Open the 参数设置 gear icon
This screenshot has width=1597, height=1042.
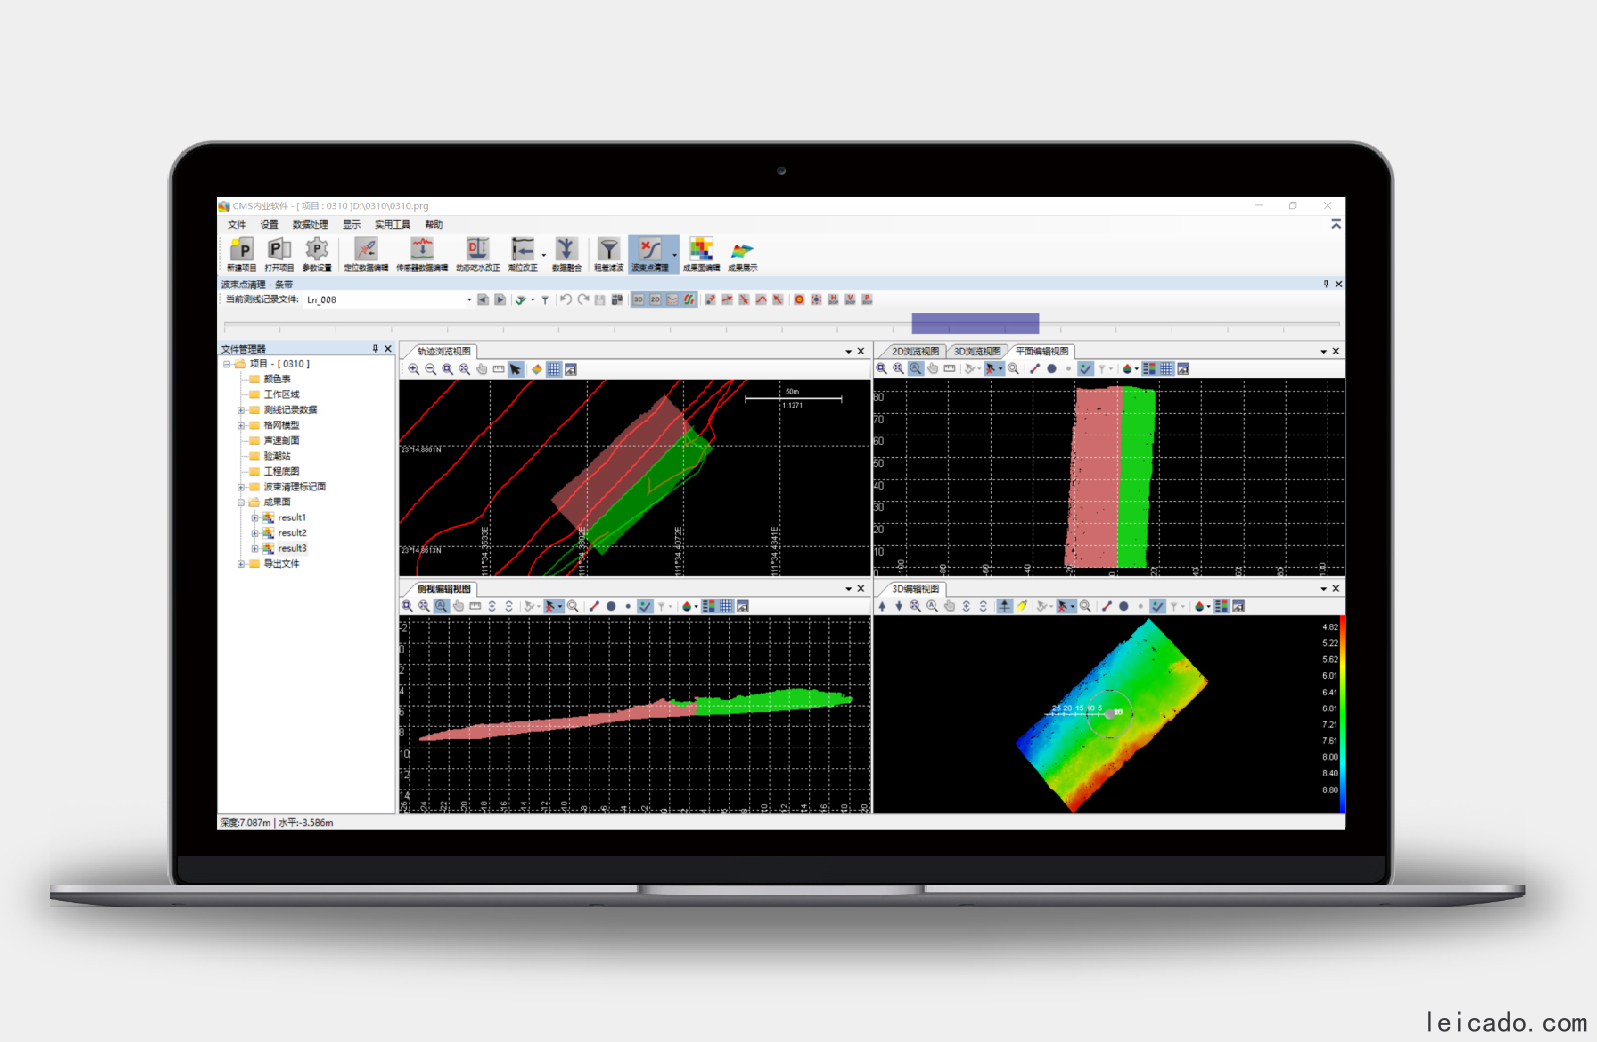317,252
